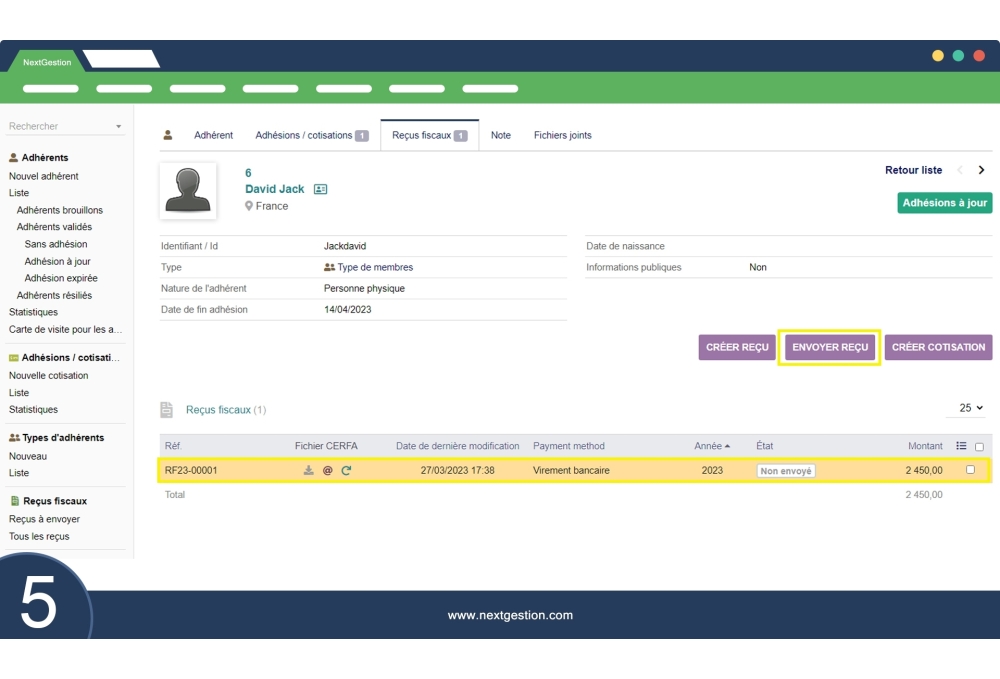Click the @ email icon for RF23-00001
This screenshot has width=1000, height=679.
pos(327,470)
